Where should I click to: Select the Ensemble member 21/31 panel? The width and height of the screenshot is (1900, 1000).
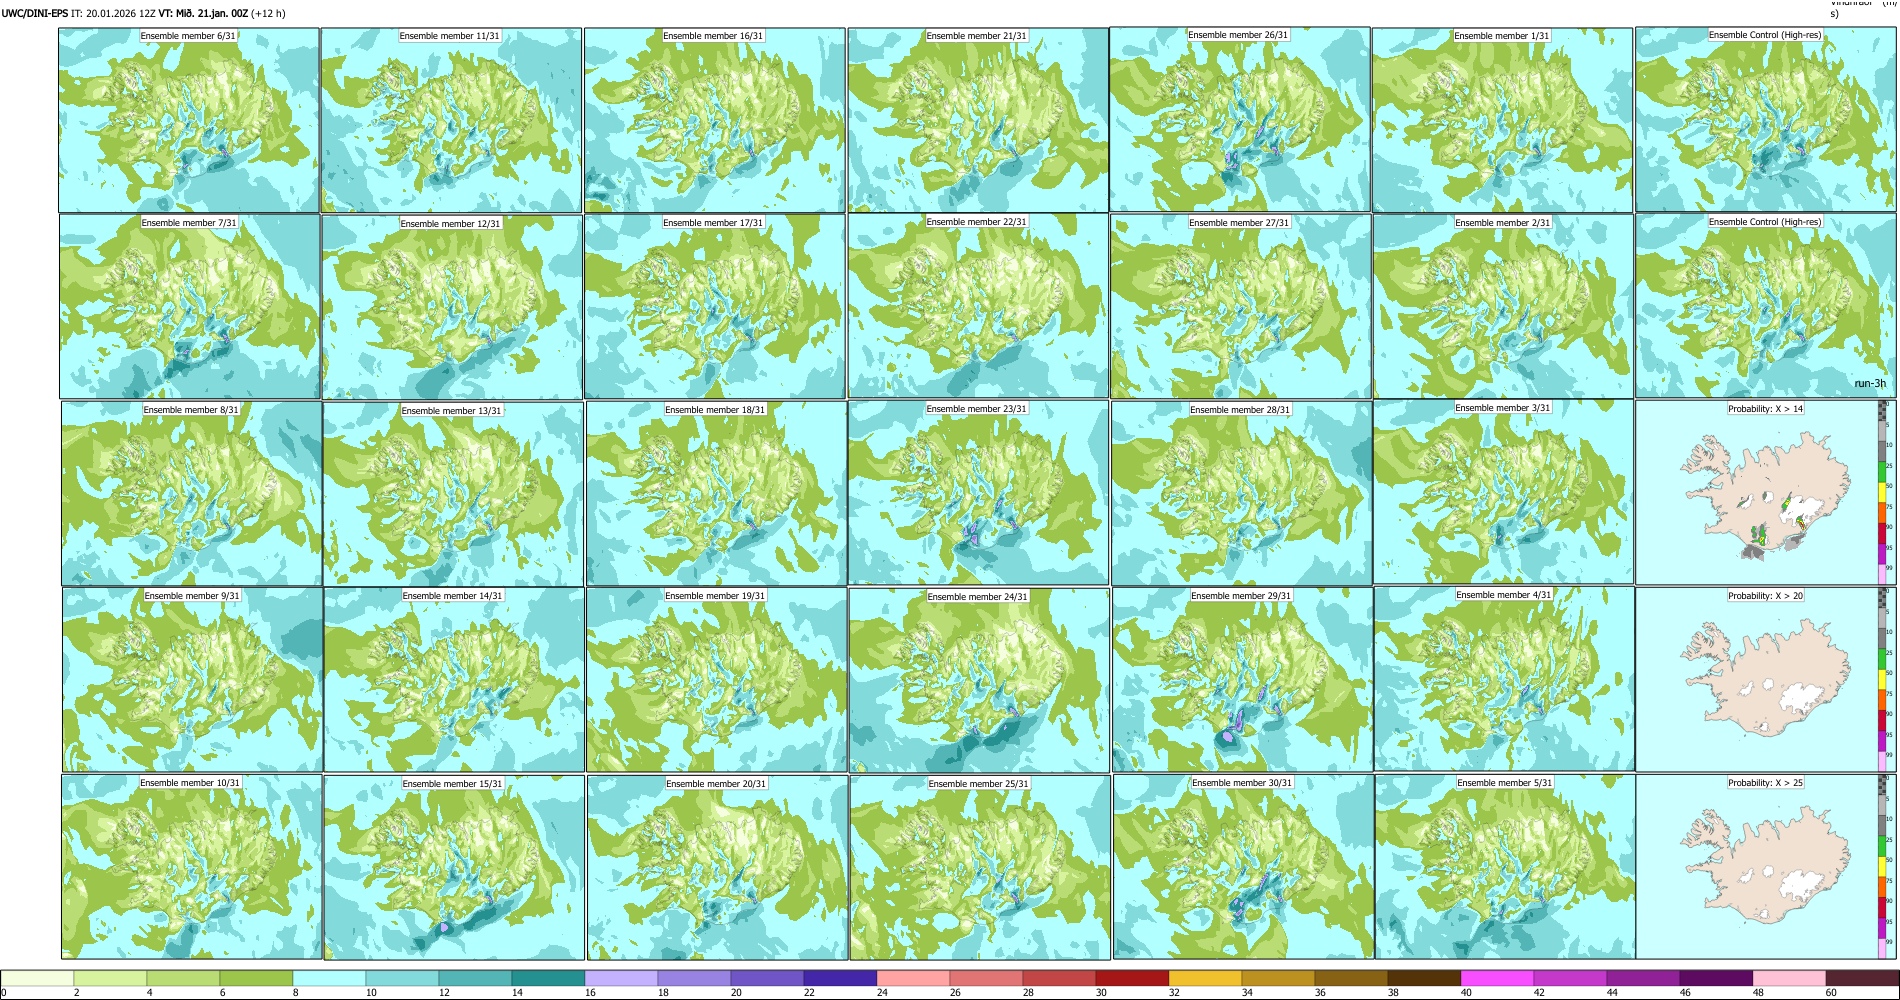tap(977, 120)
